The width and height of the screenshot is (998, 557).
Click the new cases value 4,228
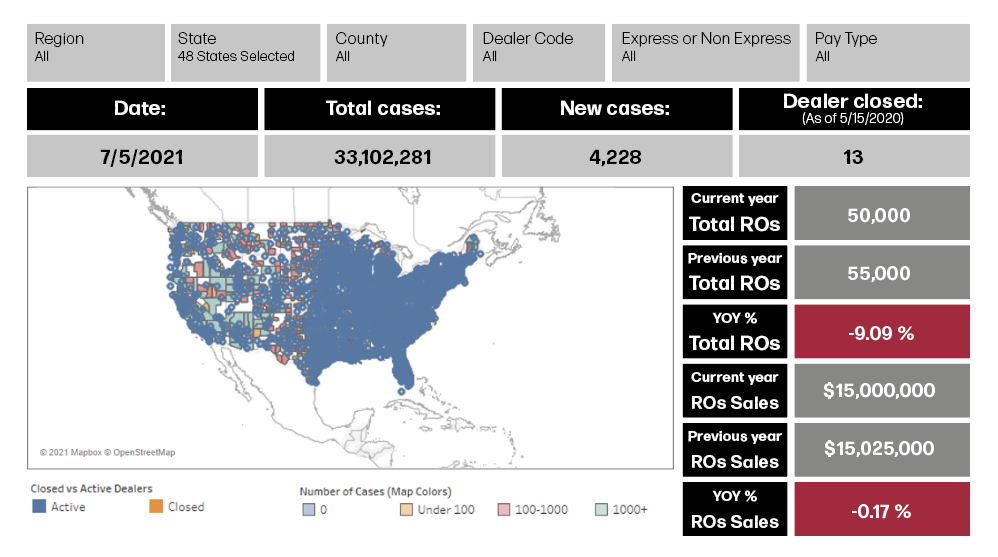click(x=615, y=157)
